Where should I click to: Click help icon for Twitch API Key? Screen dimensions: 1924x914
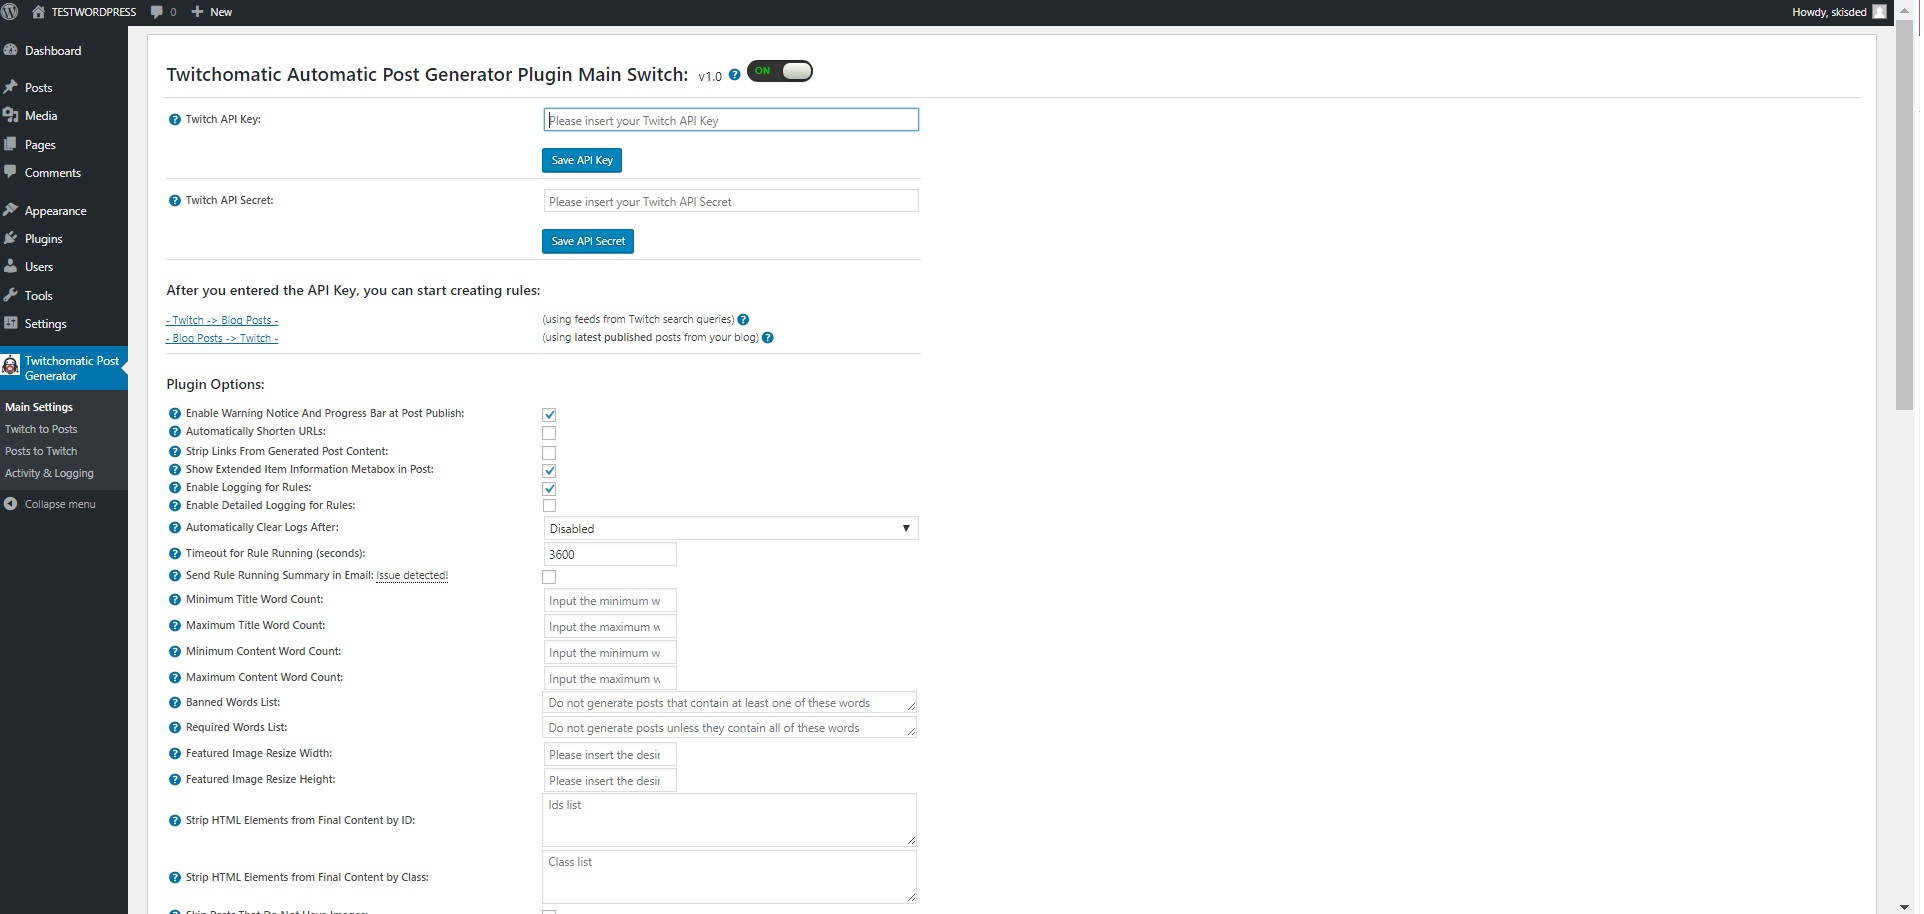(175, 120)
